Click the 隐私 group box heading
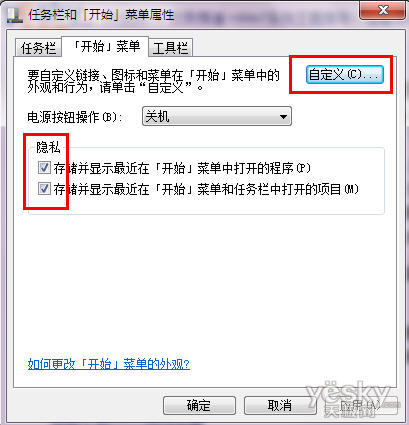This screenshot has height=425, width=409. 49,147
